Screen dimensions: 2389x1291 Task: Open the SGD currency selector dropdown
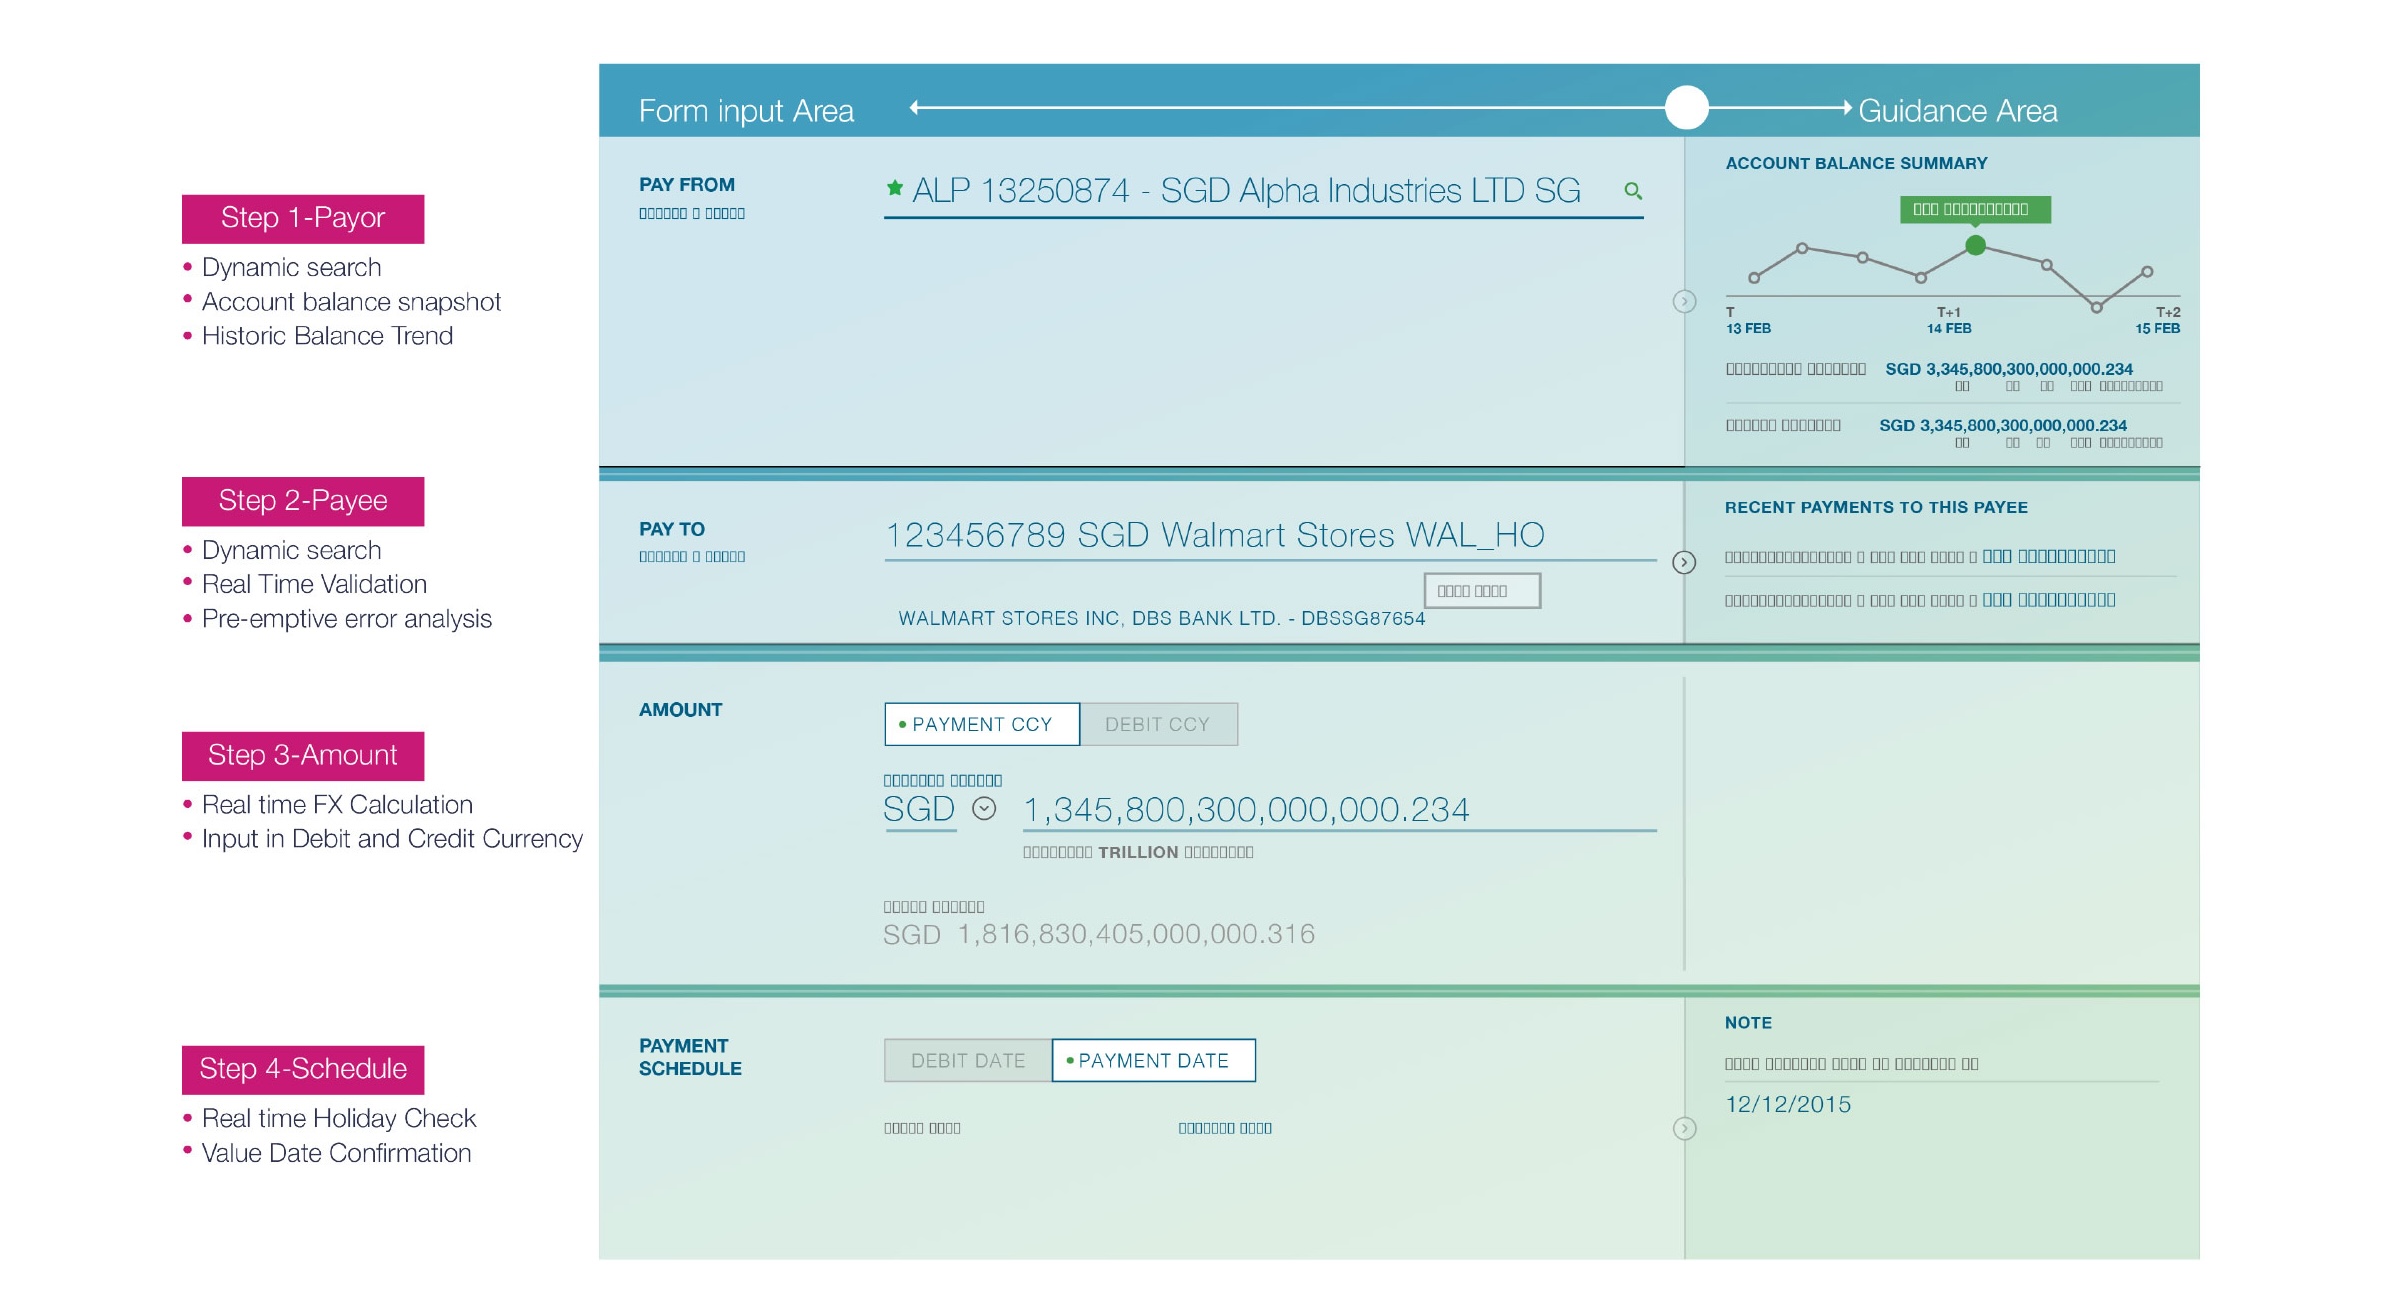[x=984, y=806]
